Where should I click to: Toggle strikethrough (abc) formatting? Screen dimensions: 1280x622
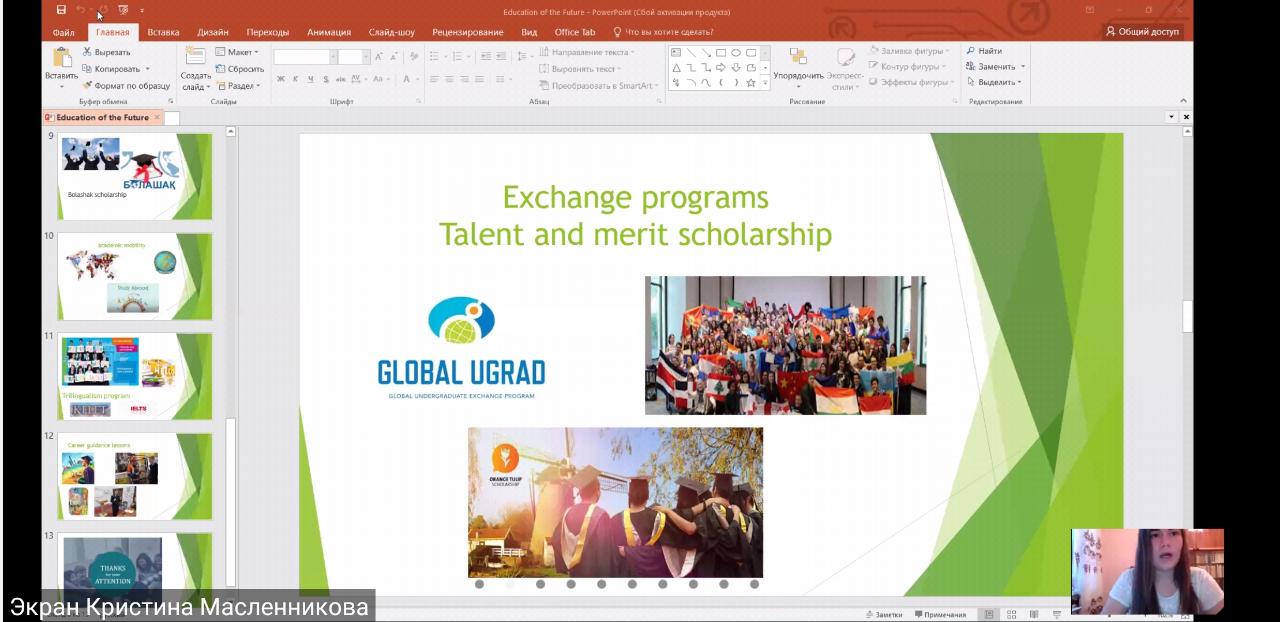341,79
